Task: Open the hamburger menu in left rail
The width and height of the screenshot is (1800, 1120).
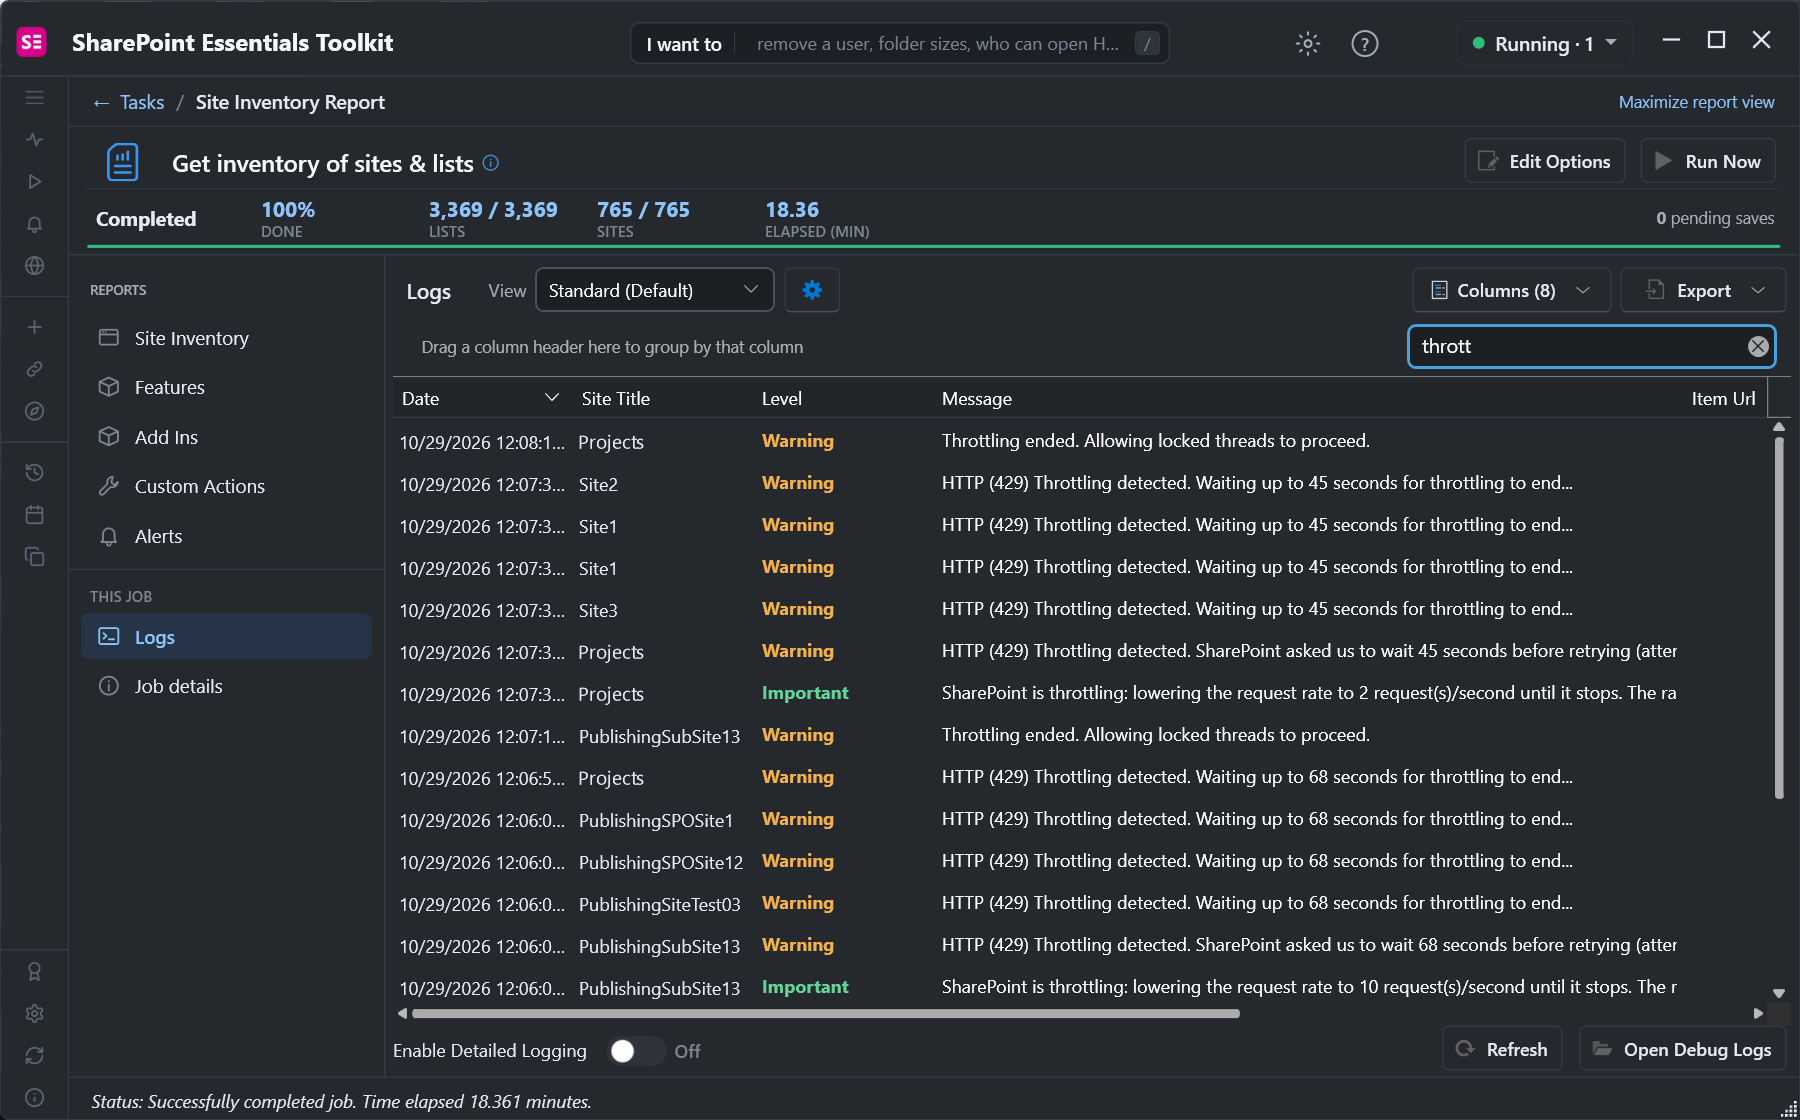Action: pos(34,97)
